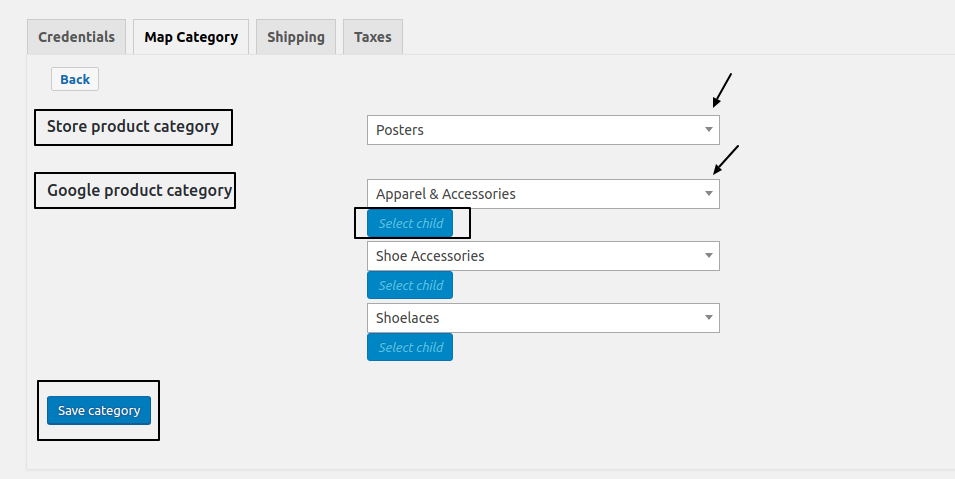The height and width of the screenshot is (479, 955).
Task: Open the Credentials tab
Action: 77,37
